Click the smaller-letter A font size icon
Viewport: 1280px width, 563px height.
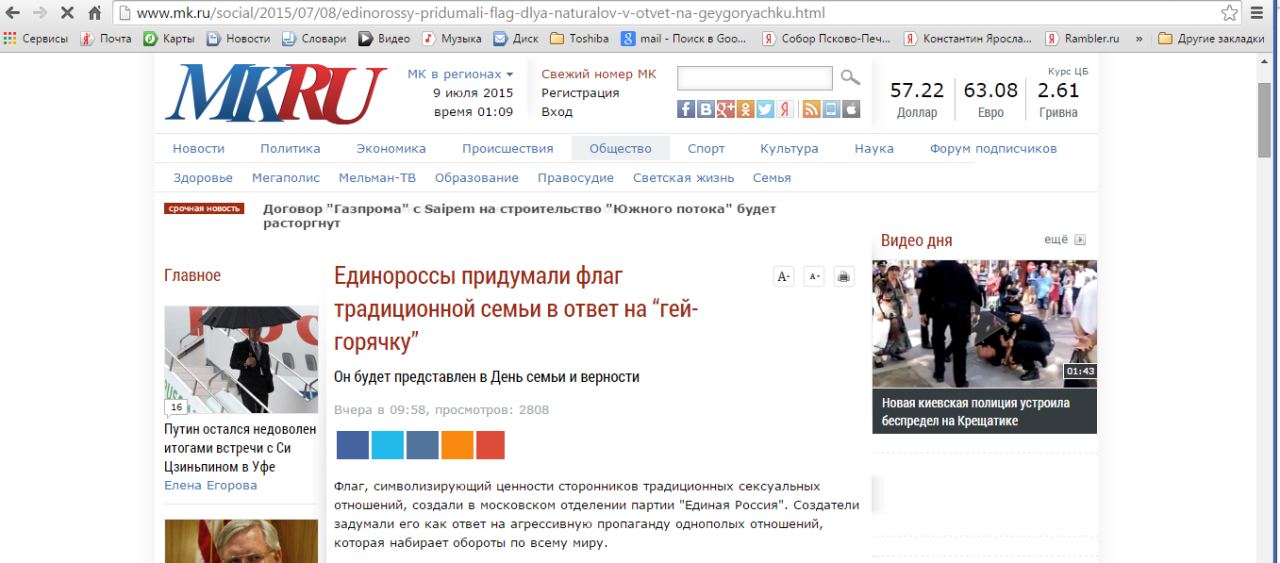click(x=813, y=277)
